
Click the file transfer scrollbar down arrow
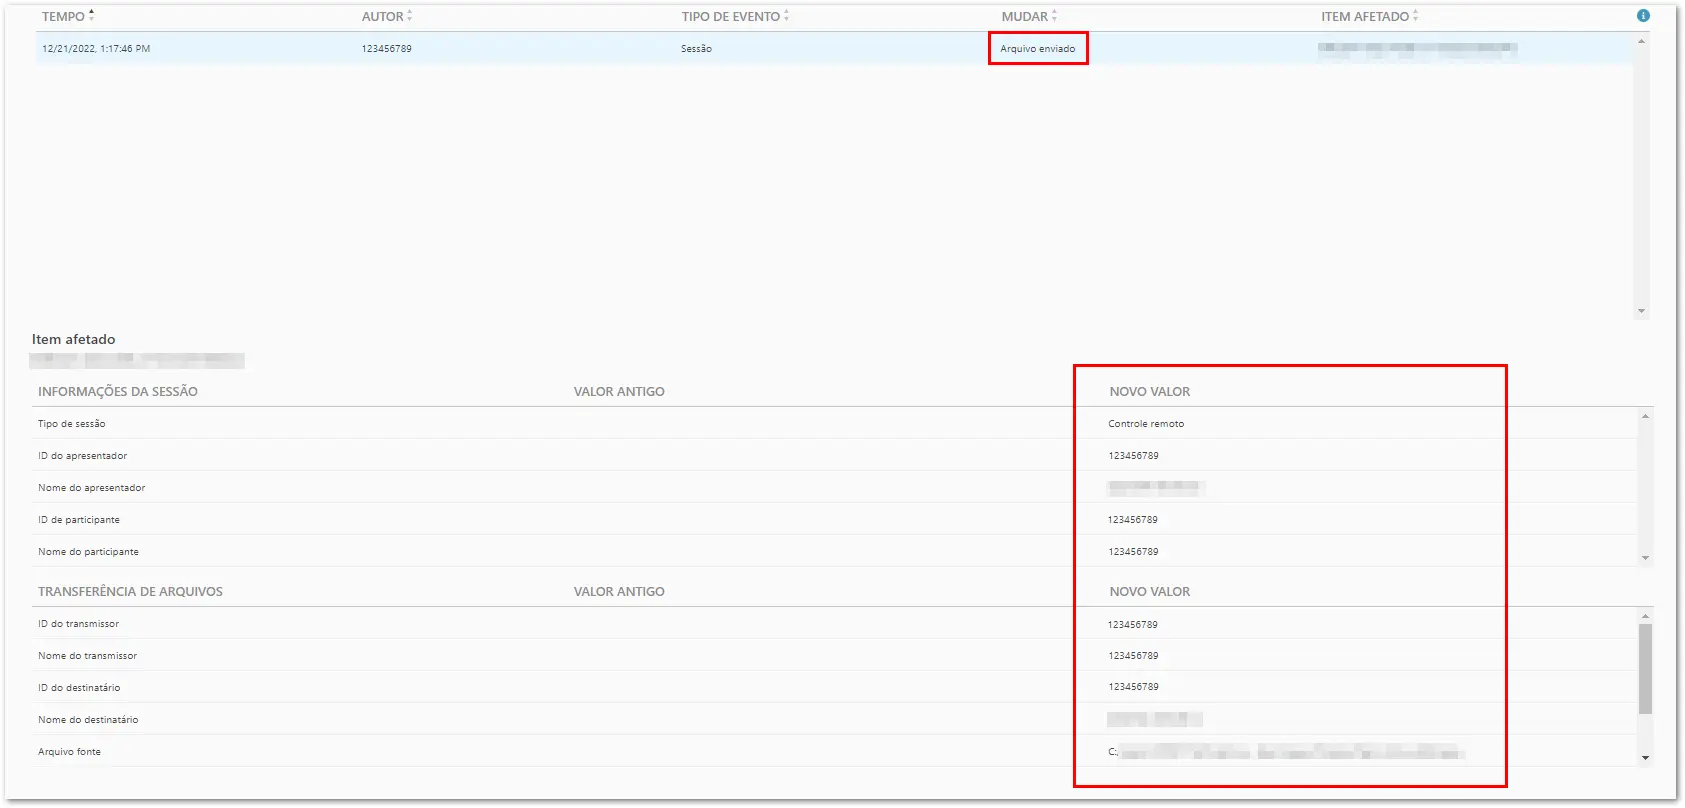pyautogui.click(x=1645, y=758)
